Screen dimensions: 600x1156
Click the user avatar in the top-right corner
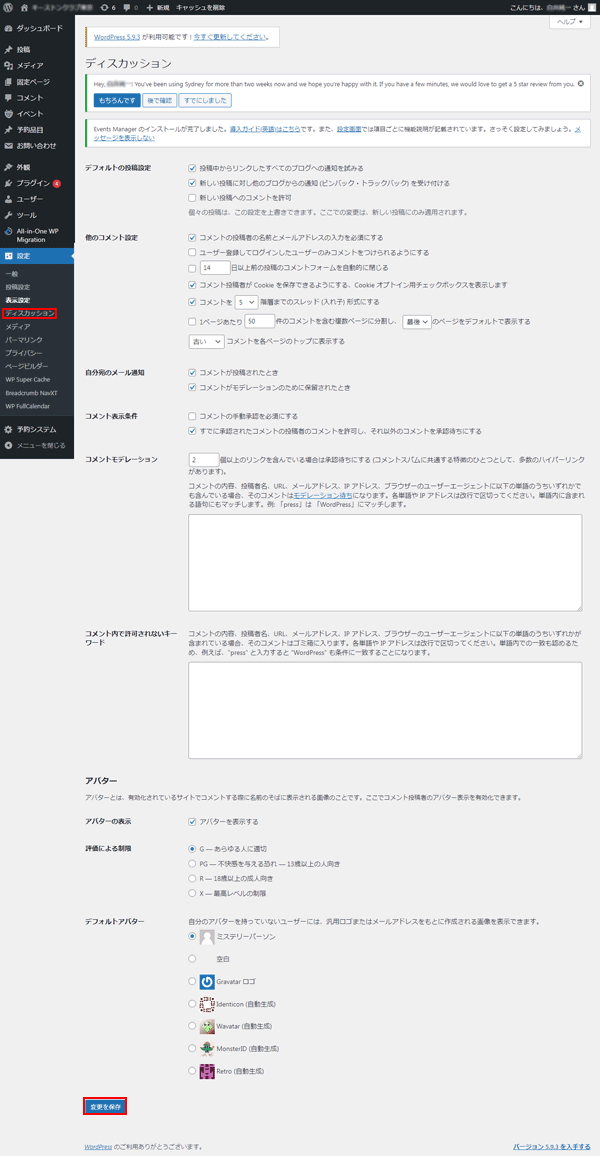[x=591, y=7]
